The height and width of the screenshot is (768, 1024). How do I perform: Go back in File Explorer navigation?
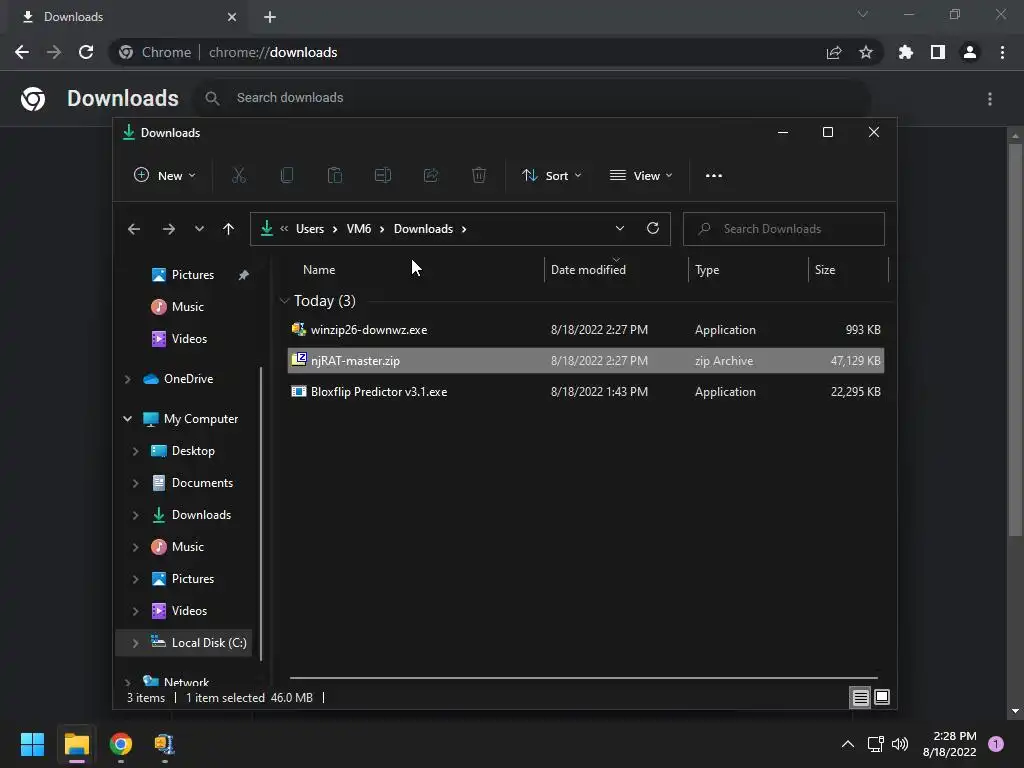pos(134,229)
